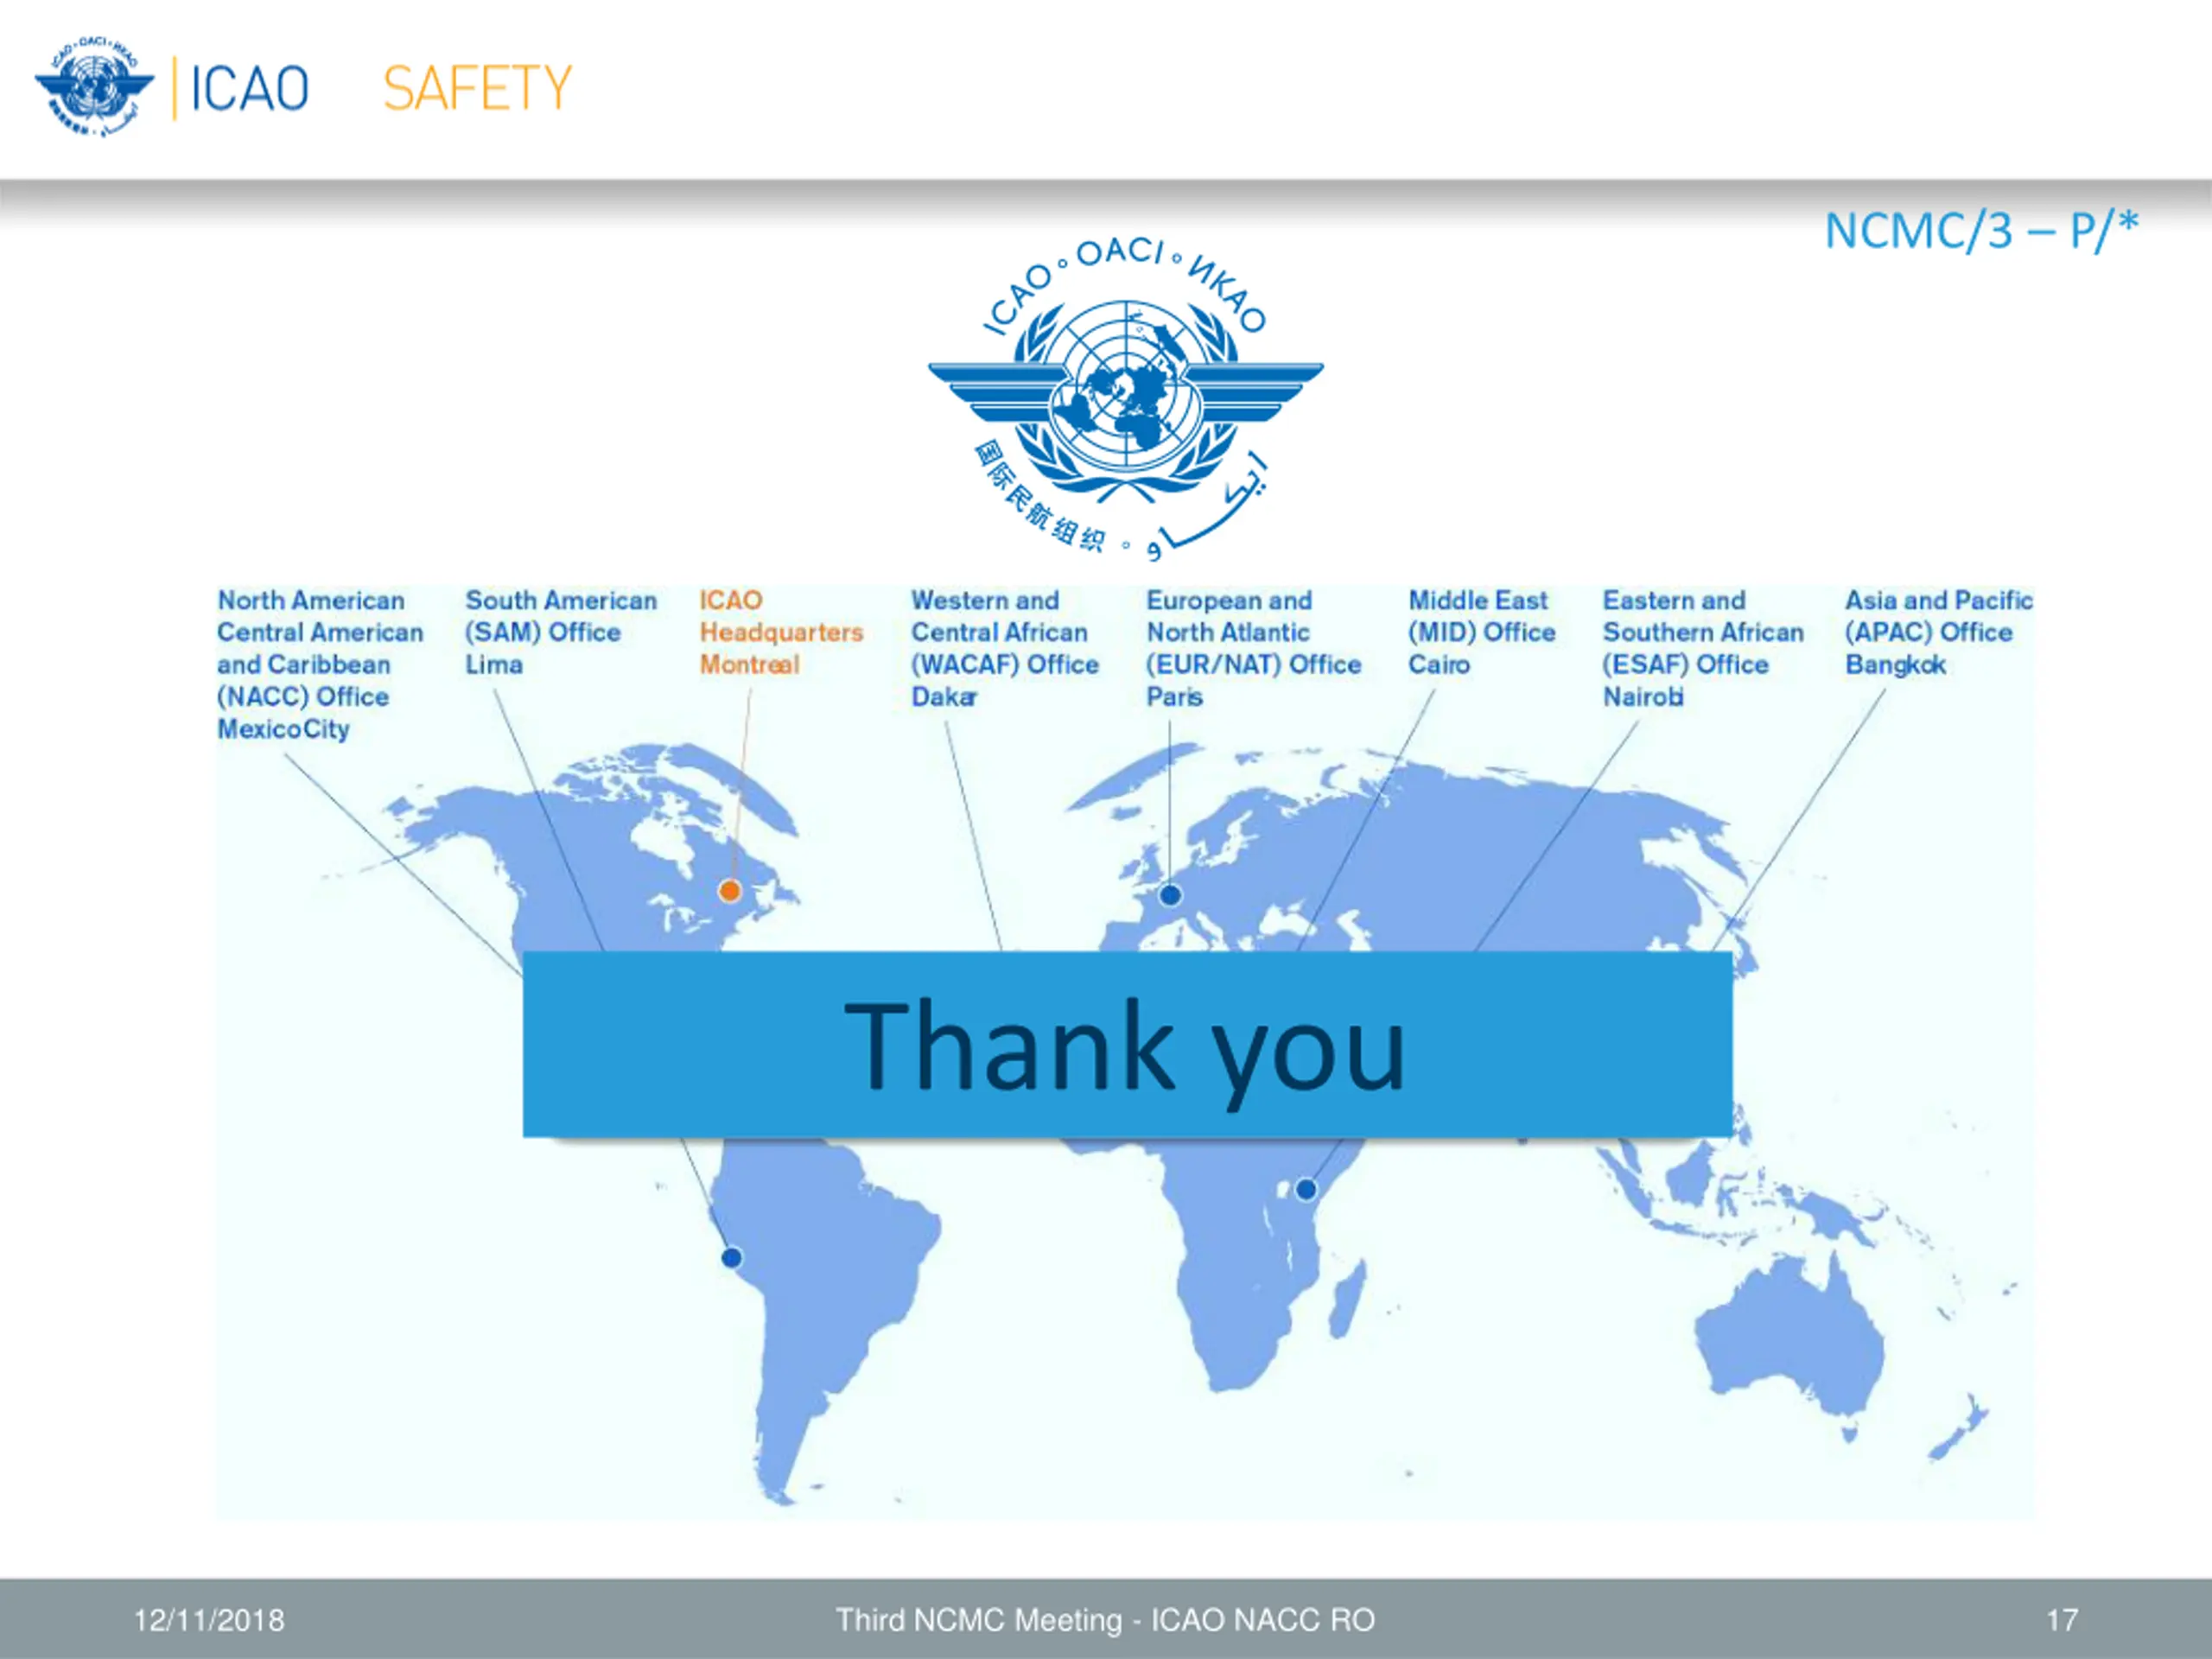
Task: Click 'Third NCMC Meeting - ICAO NACC RO' footer text
Action: point(1105,1620)
